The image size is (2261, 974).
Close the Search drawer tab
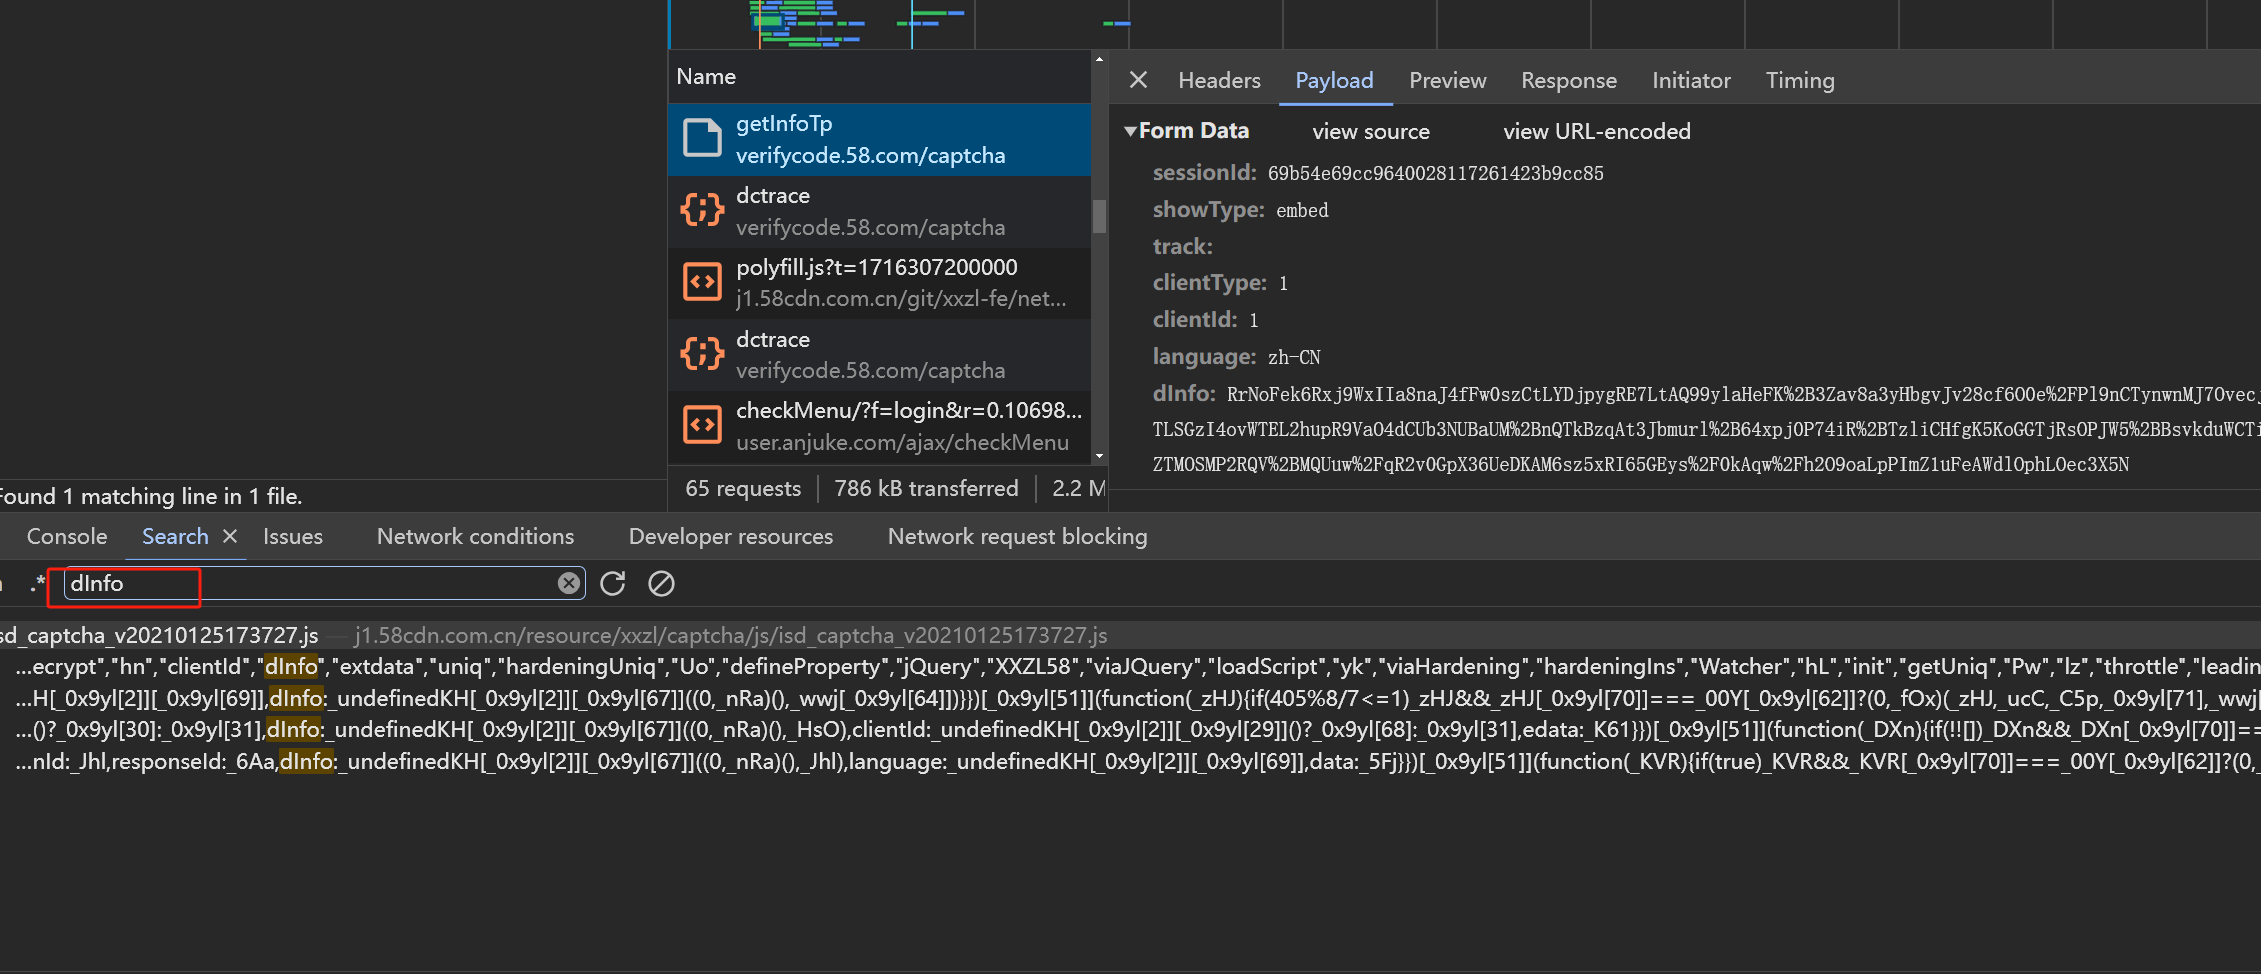tap(229, 536)
